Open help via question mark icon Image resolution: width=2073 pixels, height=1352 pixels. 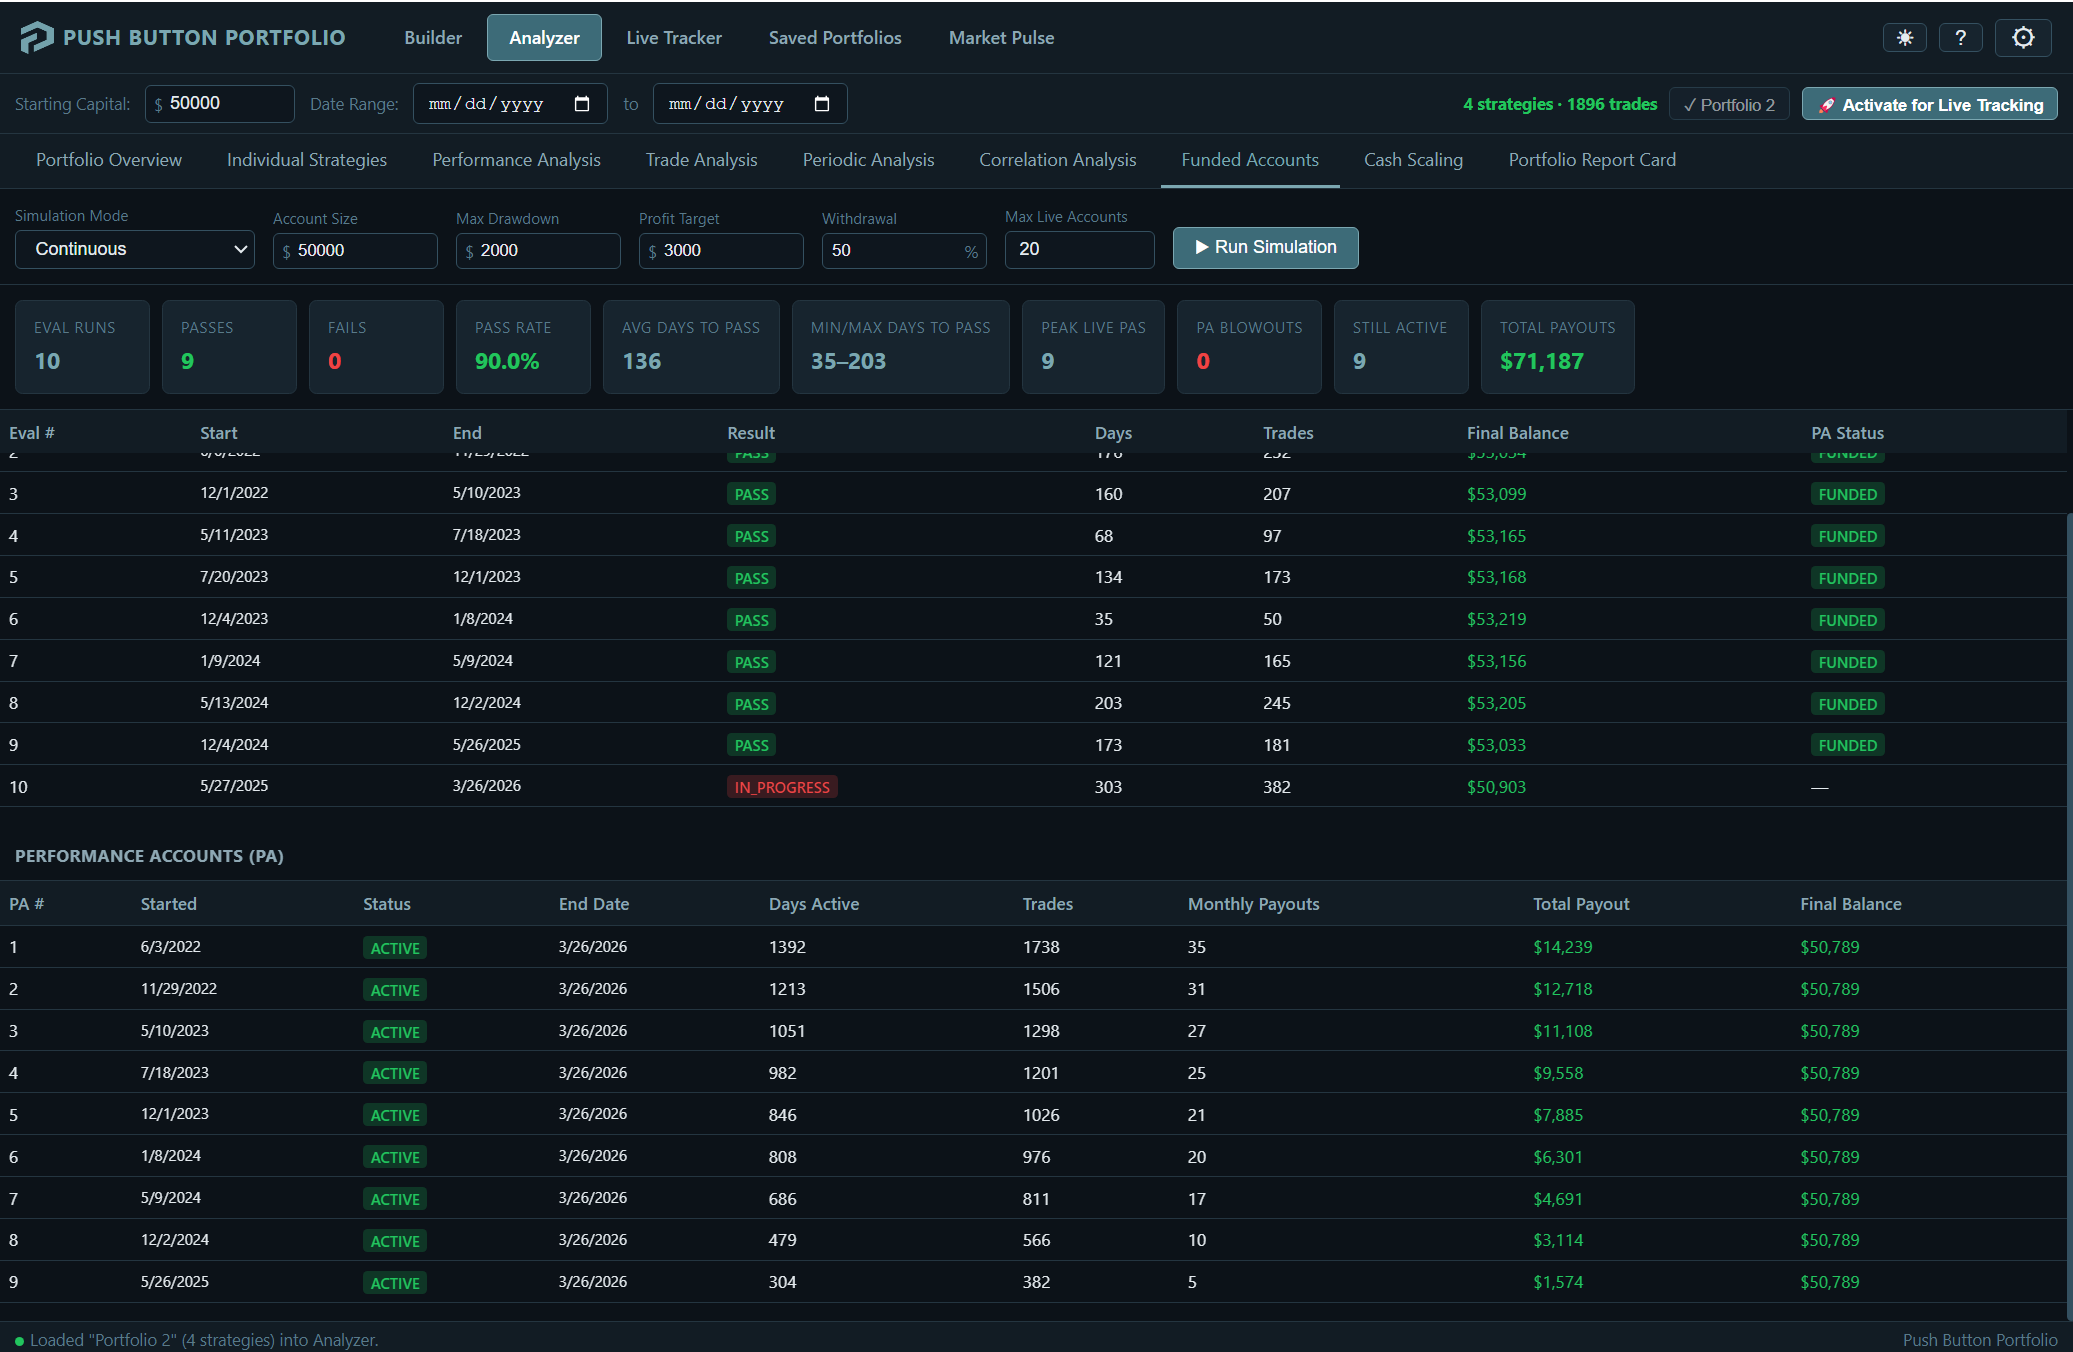point(1960,38)
